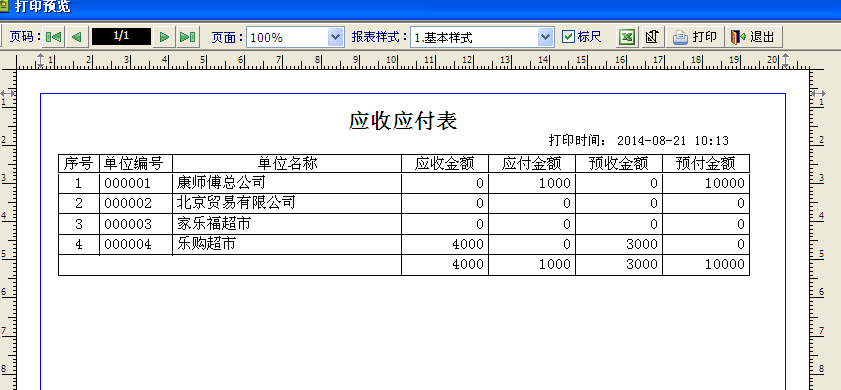Click unit code 000001
Screen dimensions: 841x390
pos(128,183)
